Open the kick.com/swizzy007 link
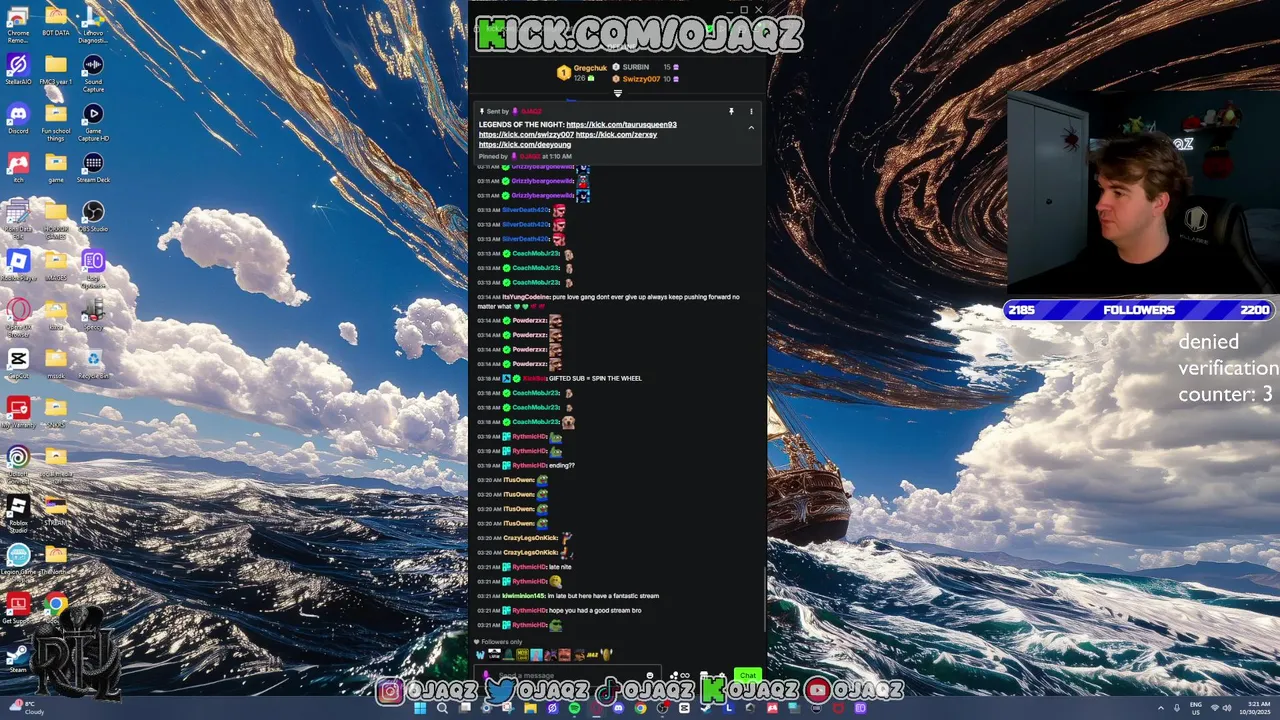Image resolution: width=1280 pixels, height=720 pixels. click(x=526, y=135)
